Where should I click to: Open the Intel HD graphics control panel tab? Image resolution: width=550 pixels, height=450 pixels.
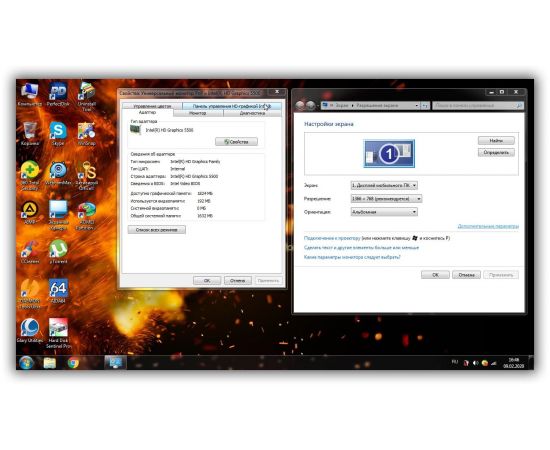point(232,106)
